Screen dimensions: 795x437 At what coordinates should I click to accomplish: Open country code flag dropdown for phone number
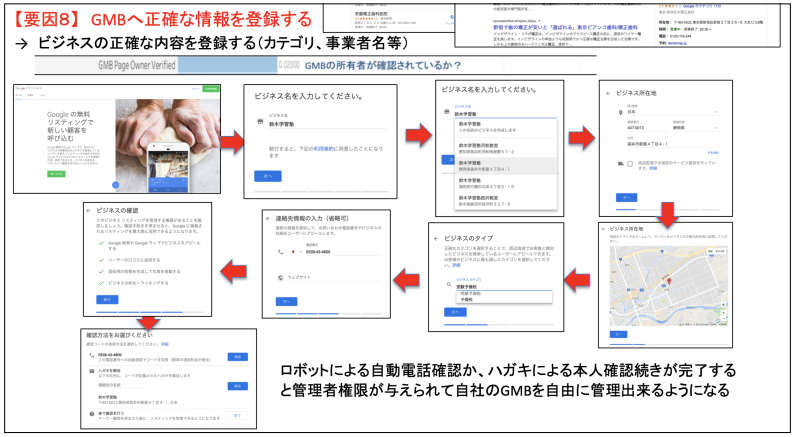(x=296, y=251)
